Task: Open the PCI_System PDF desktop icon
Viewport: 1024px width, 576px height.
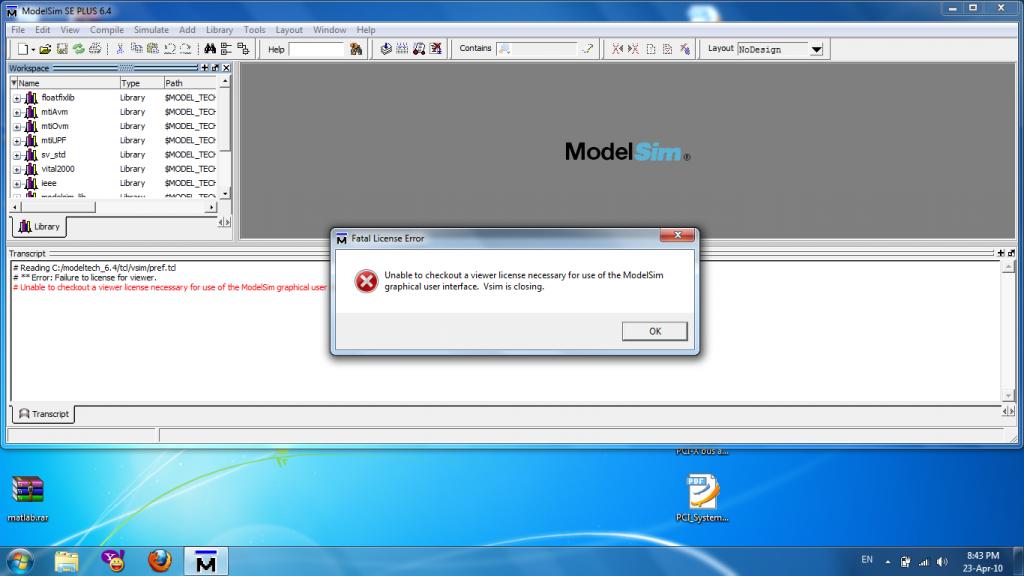Action: pos(702,498)
